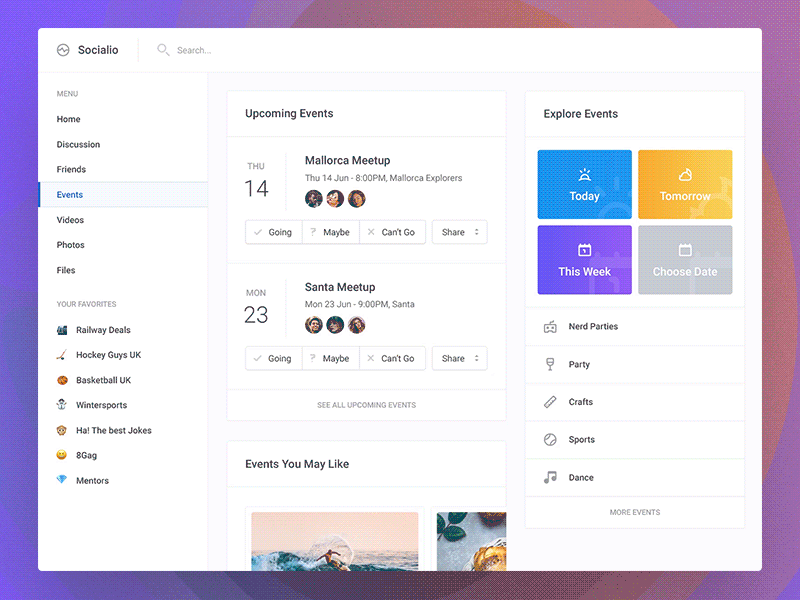800x600 pixels.
Task: Click third attendee avatar of Santa Meetup
Action: [x=357, y=325]
